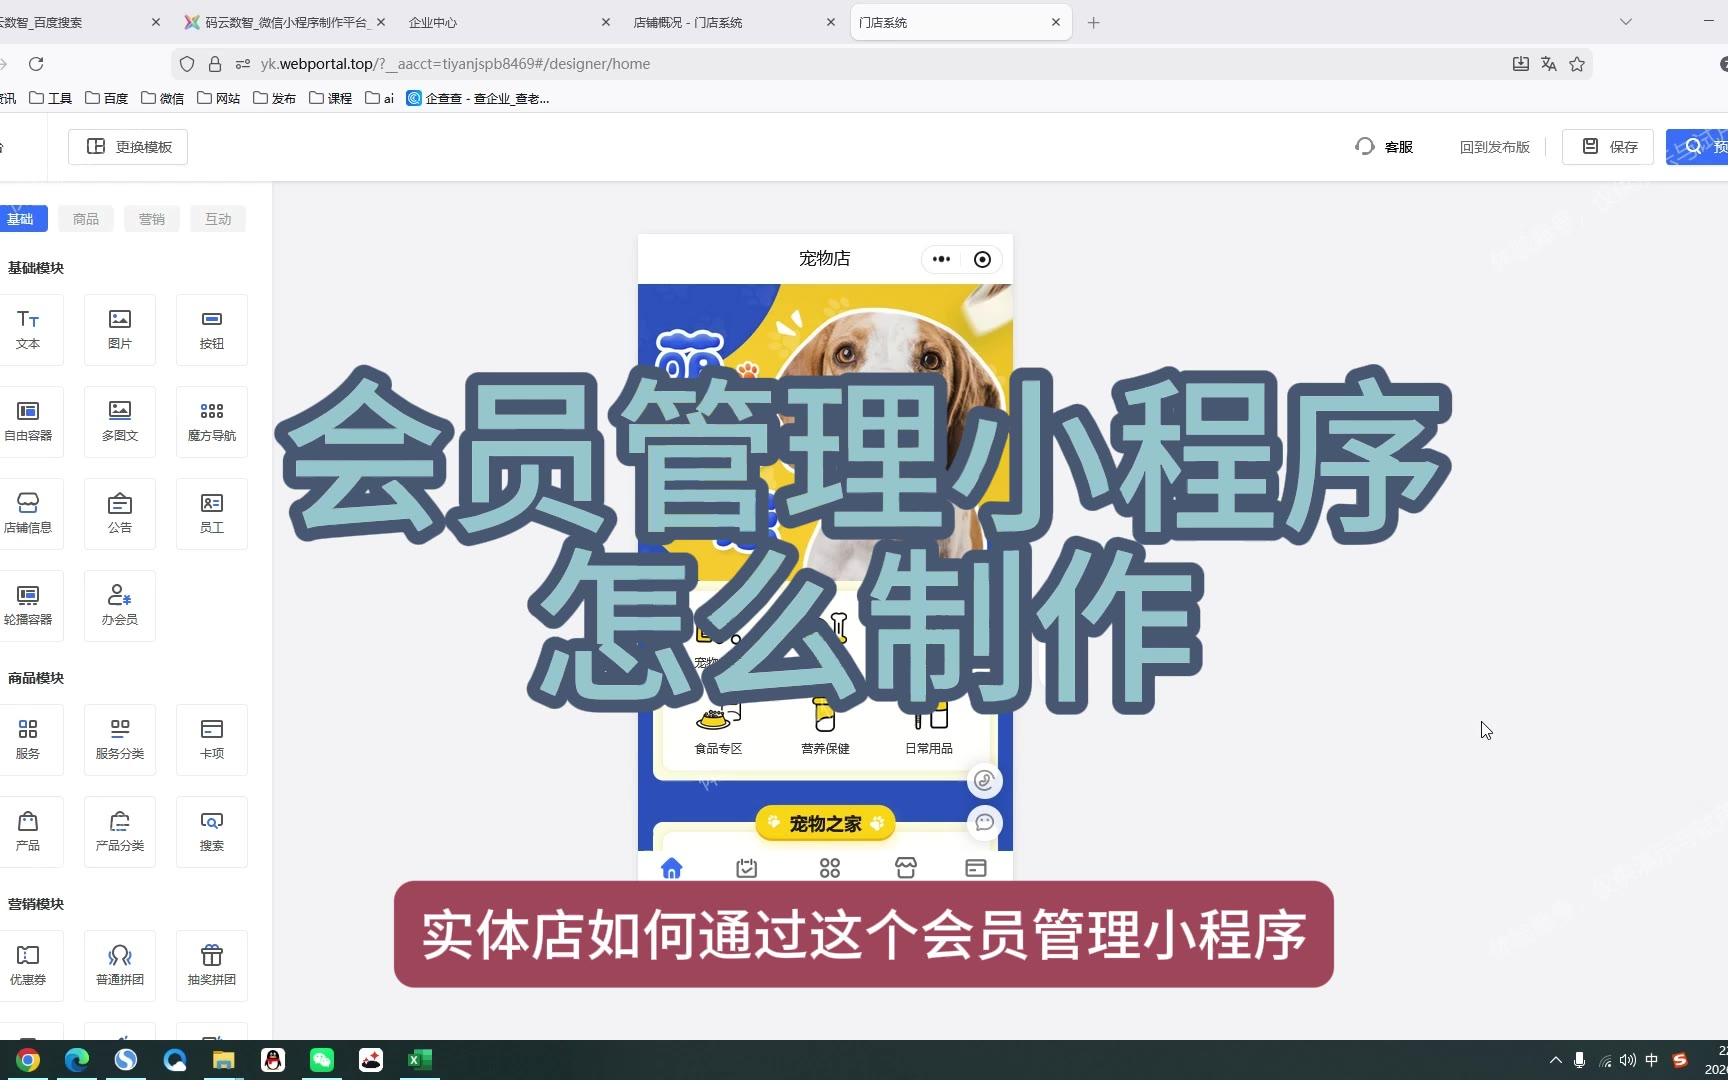The width and height of the screenshot is (1728, 1080).
Task: Expand the browser tab list chevron
Action: coord(1626,22)
